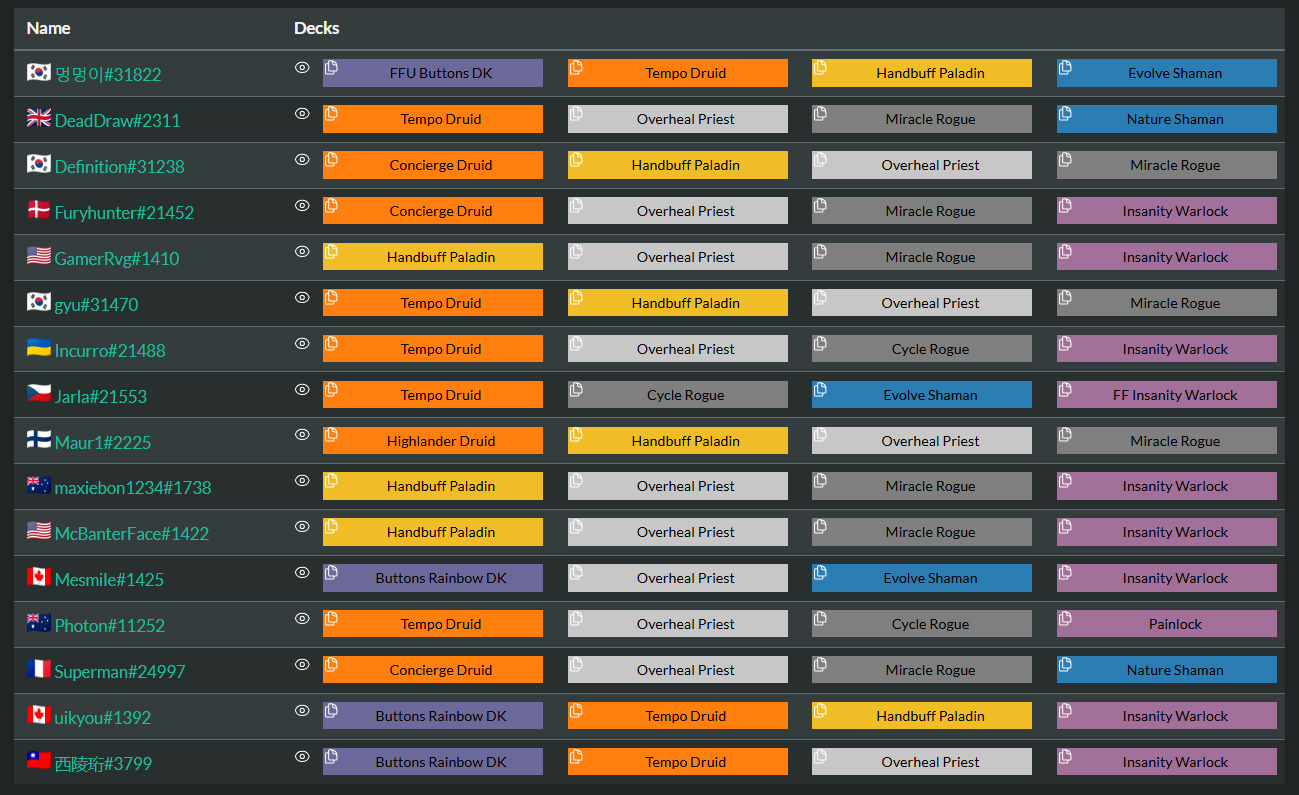Copy DeadDraw's Nature Shaman deck code
Viewport: 1299px width, 795px height.
1065,113
